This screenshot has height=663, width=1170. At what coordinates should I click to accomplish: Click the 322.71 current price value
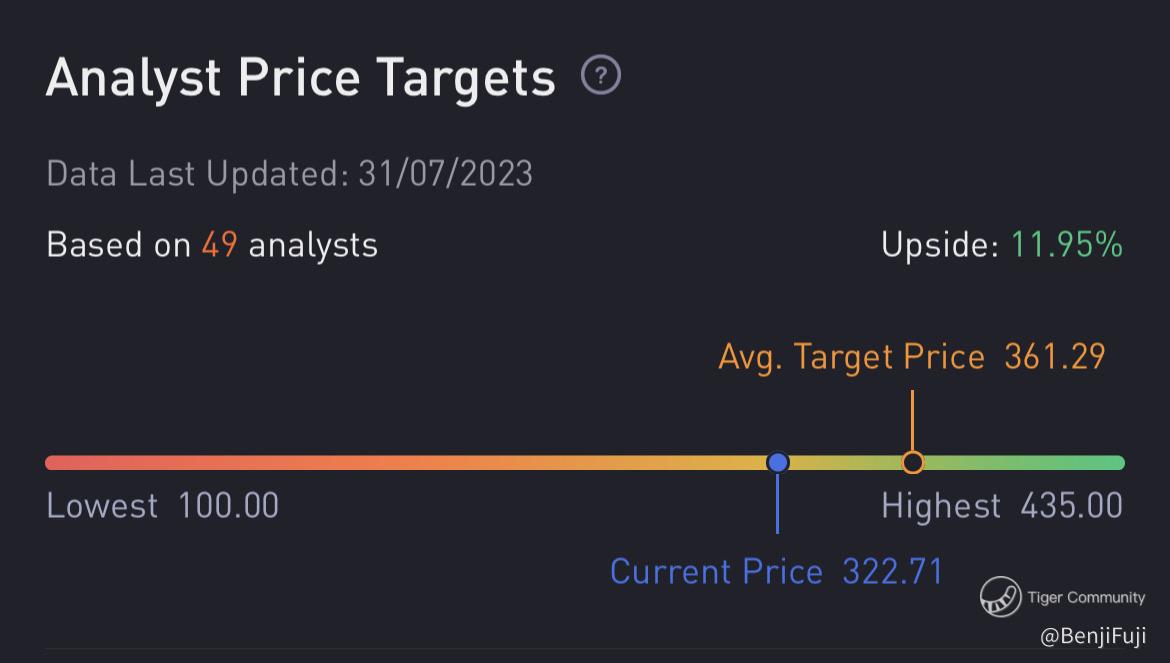[892, 572]
